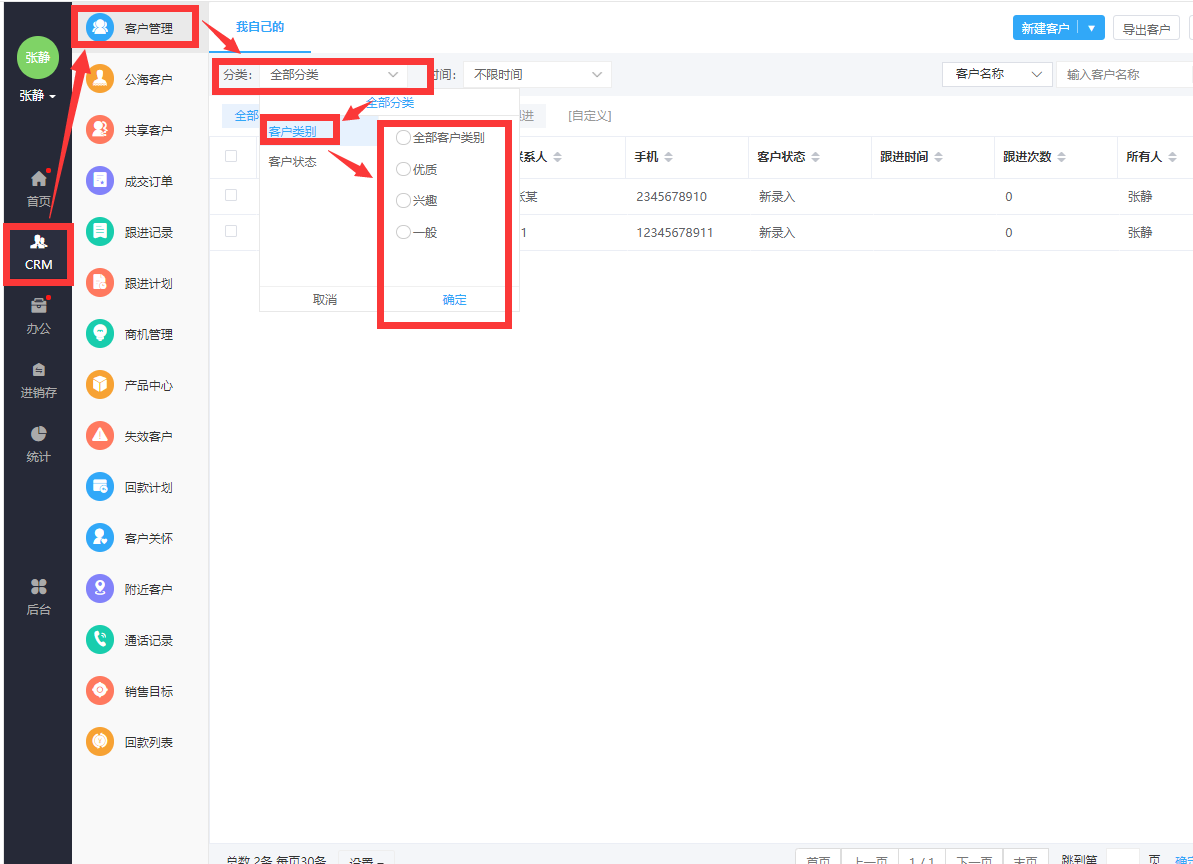Open the 设置 page-size dropdown
The height and width of the screenshot is (864, 1193).
(366, 859)
